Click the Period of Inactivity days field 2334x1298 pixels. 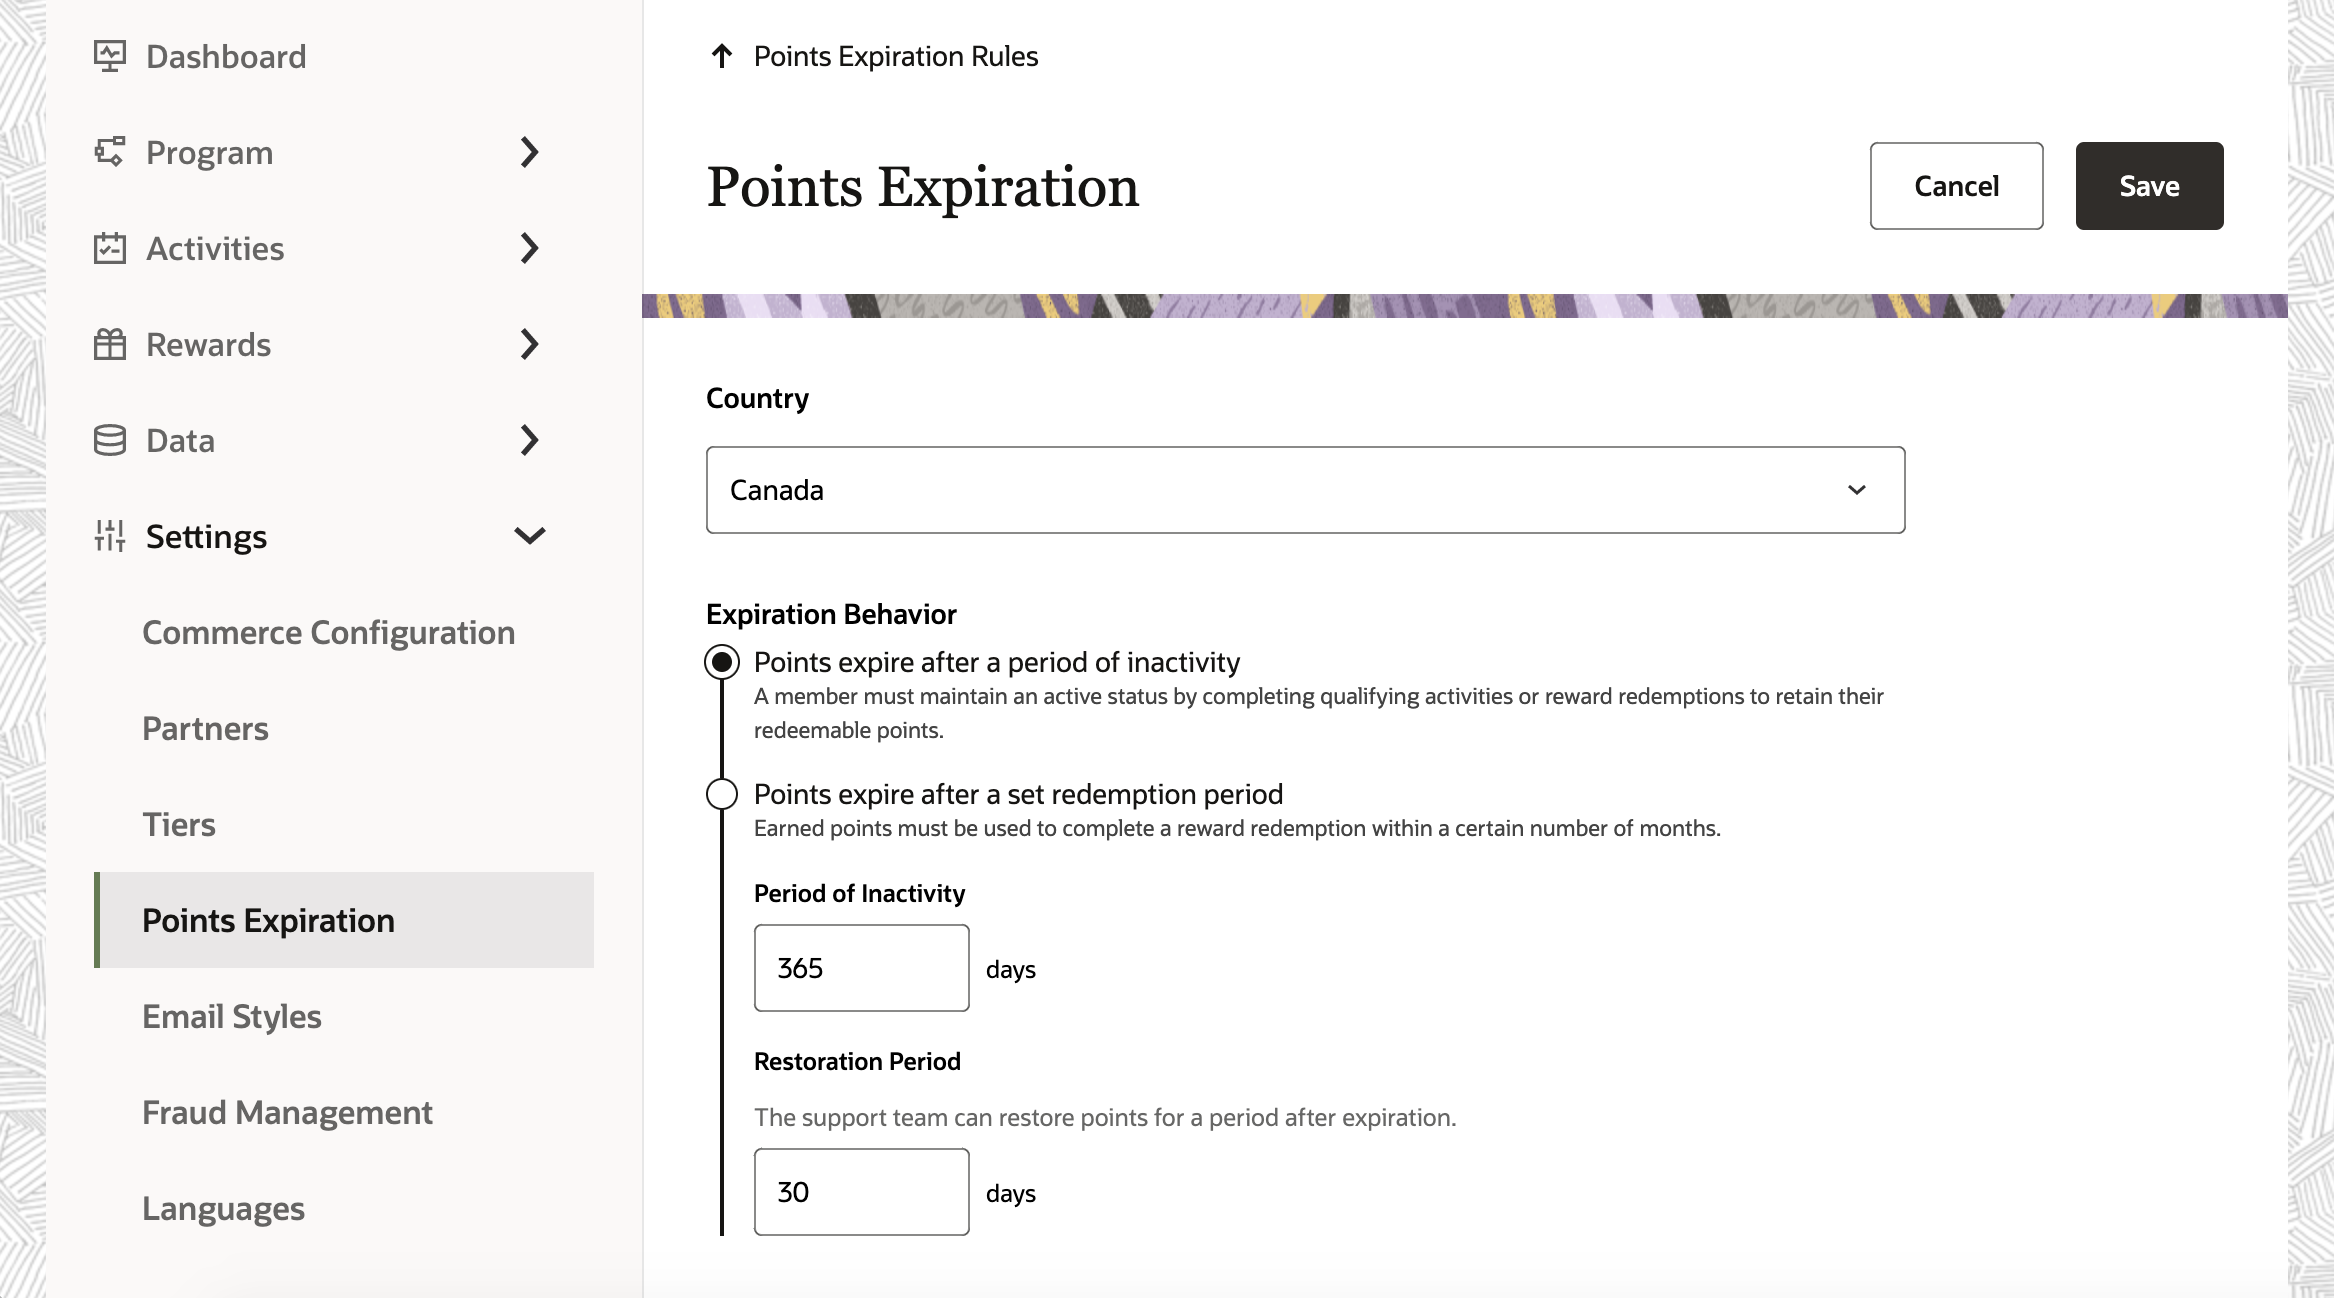(861, 968)
